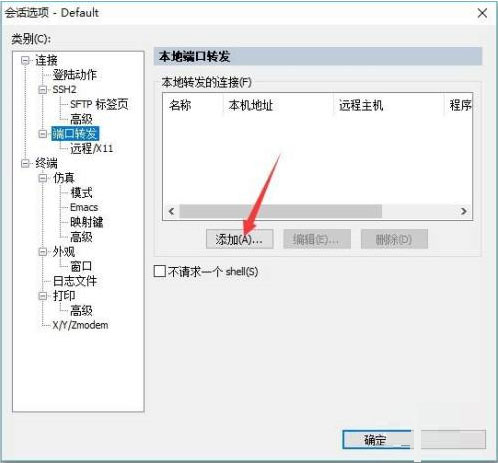
Task: Open the Emacs settings category
Action: (84, 207)
